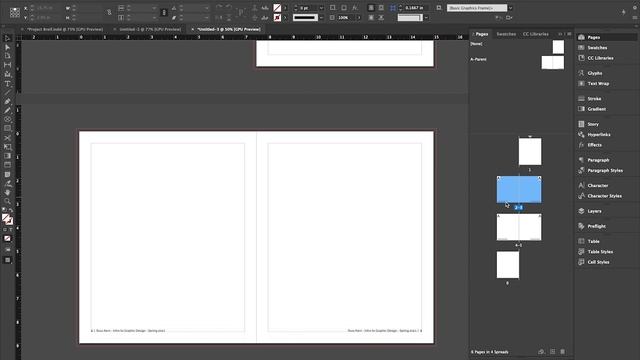This screenshot has width=640, height=360.
Task: Open the stroke style dropdown
Action: click(321, 18)
